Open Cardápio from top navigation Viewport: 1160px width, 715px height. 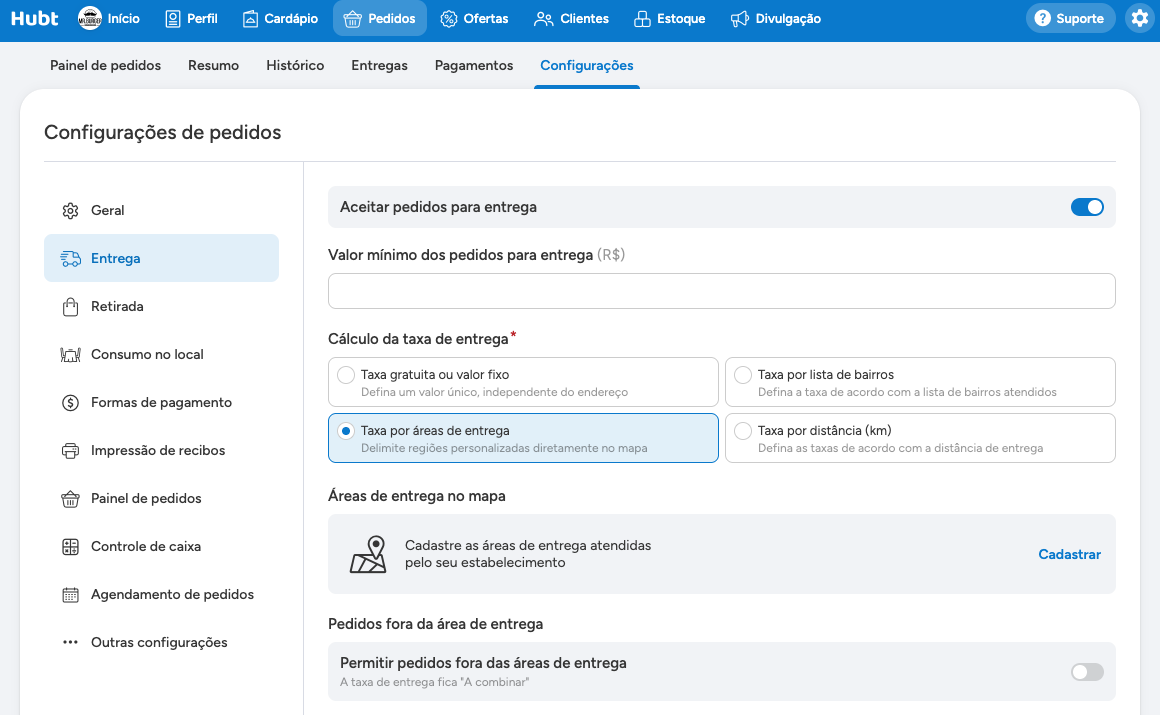pos(280,19)
